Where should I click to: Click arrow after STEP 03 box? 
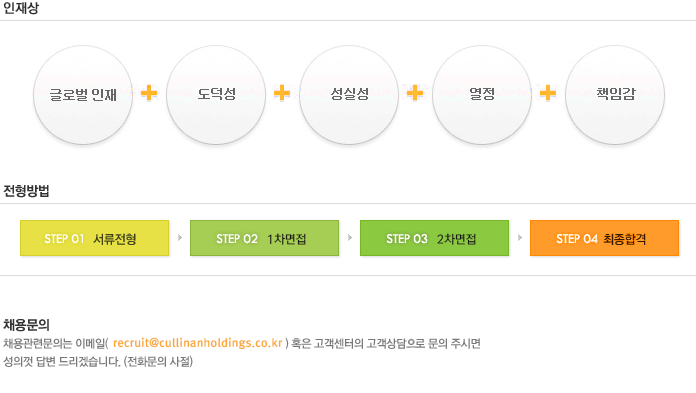pos(520,238)
